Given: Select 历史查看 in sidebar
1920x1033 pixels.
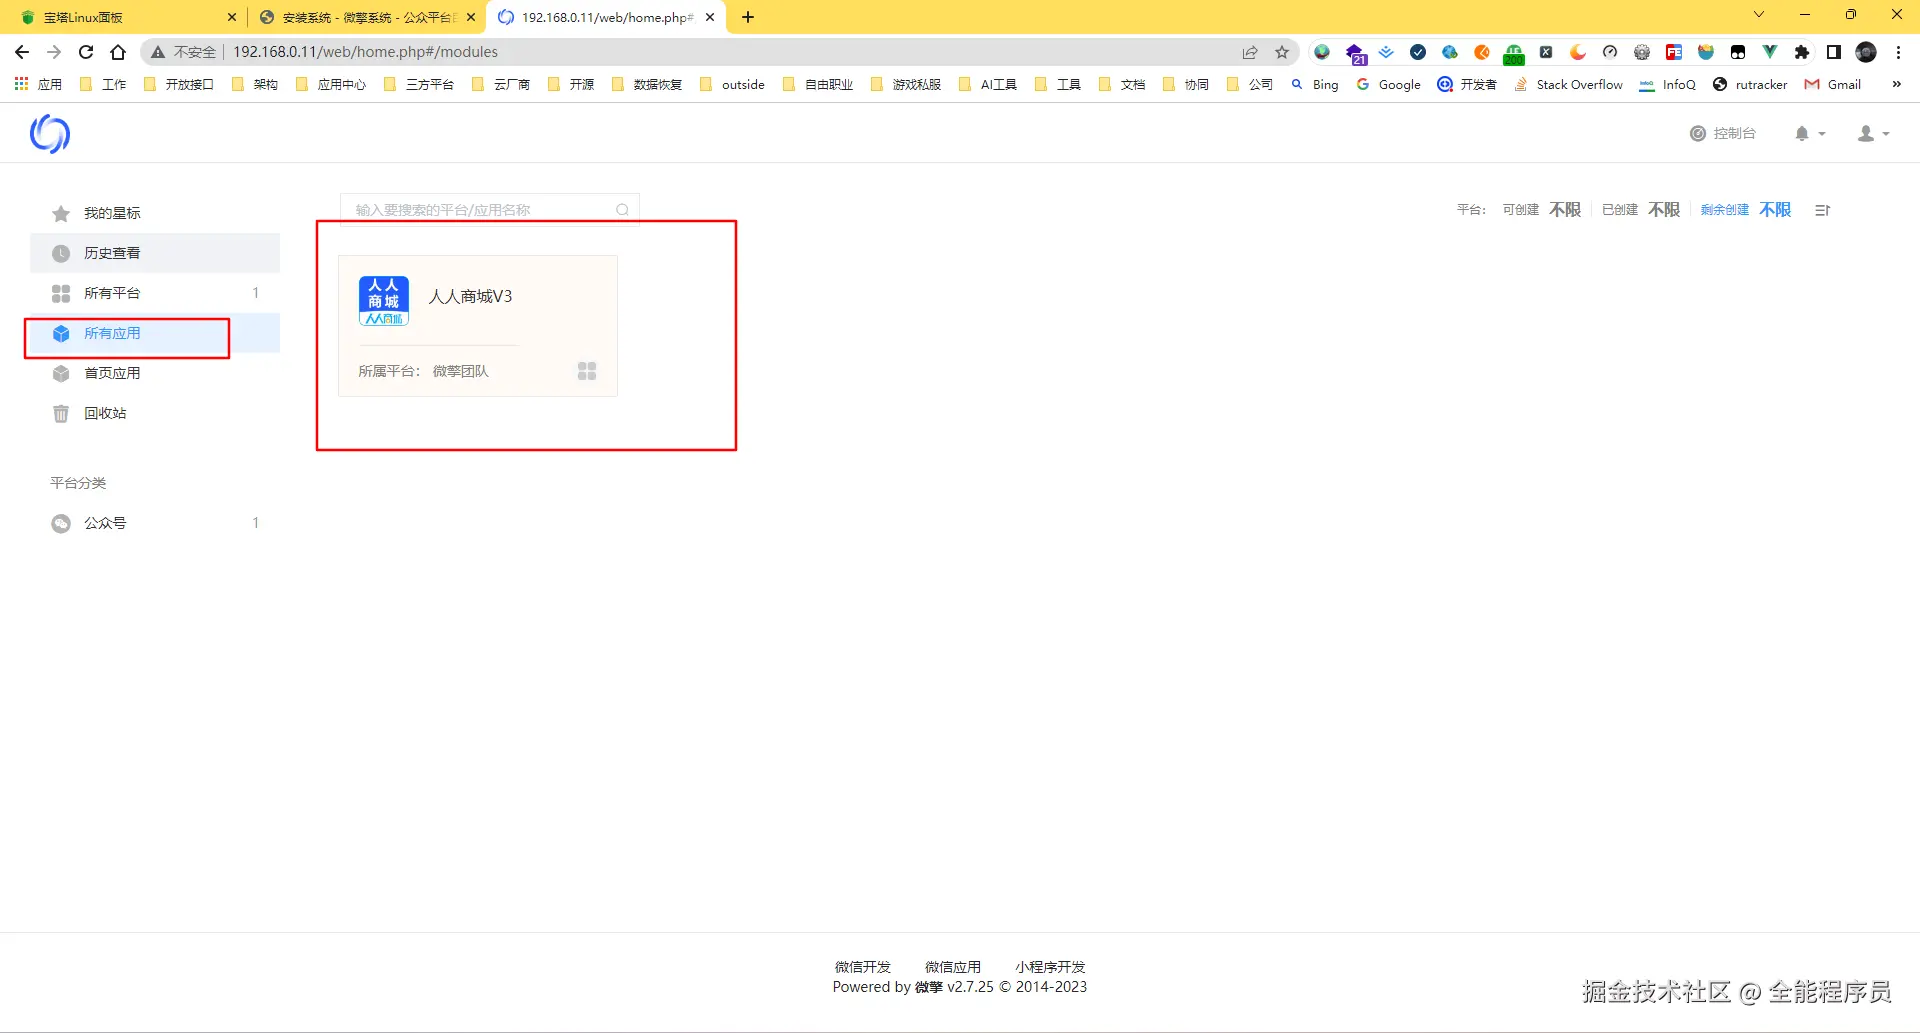Looking at the screenshot, I should click(x=155, y=253).
